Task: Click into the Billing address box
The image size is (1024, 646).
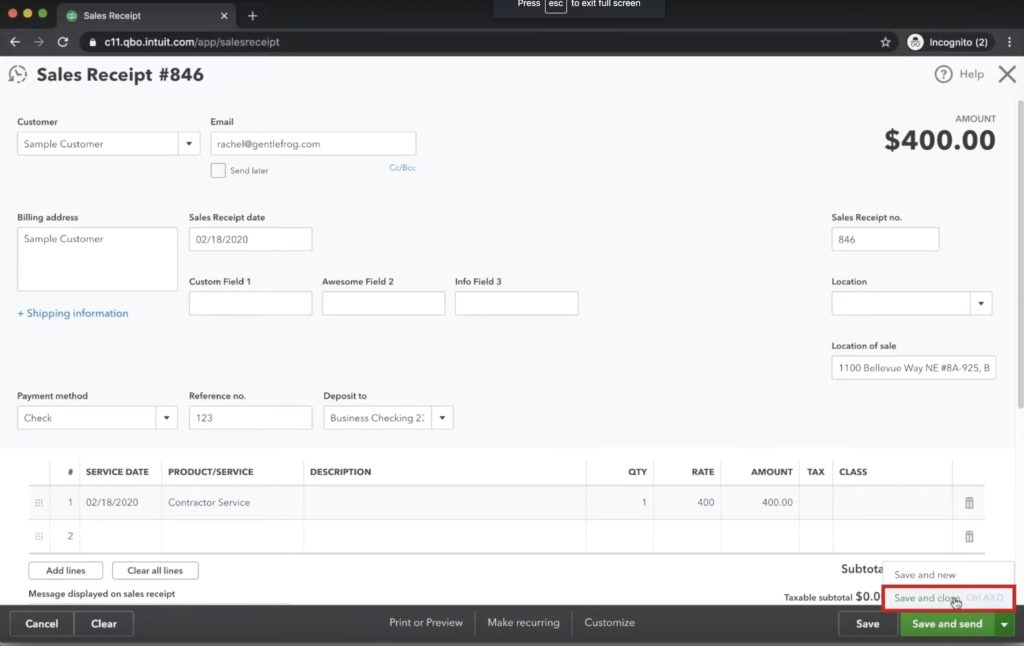Action: [x=97, y=259]
